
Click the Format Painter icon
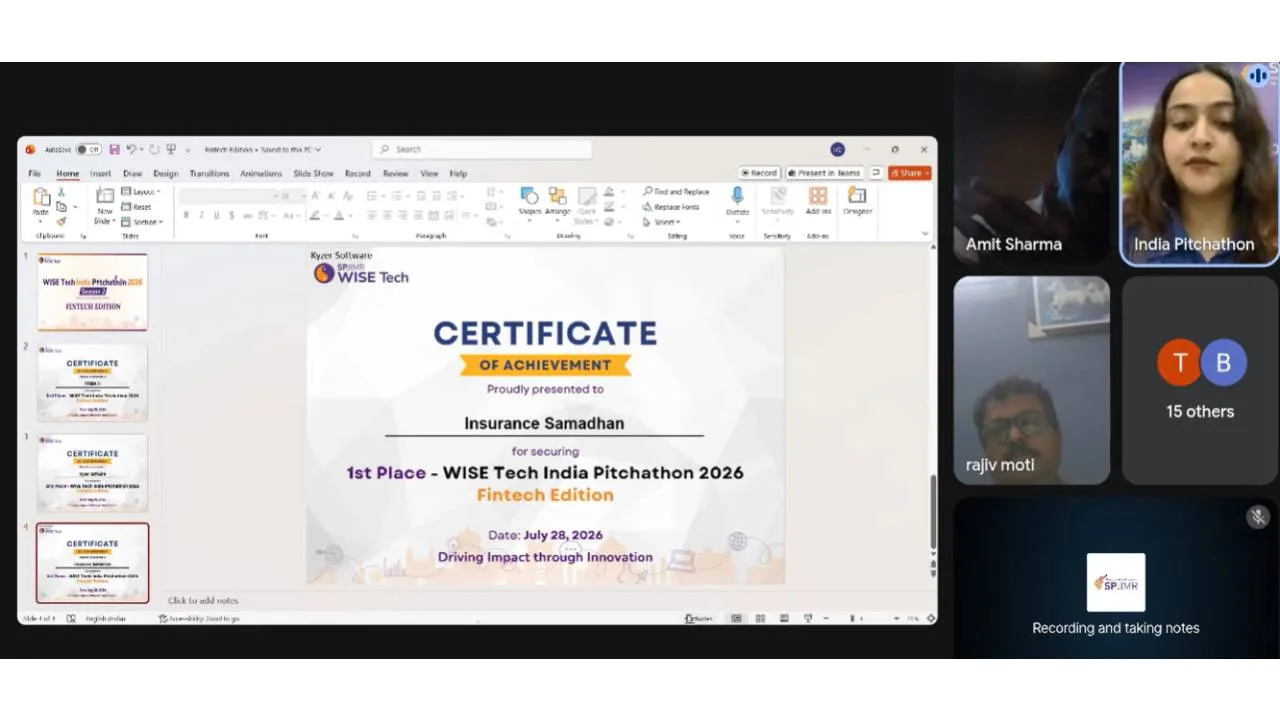61,221
